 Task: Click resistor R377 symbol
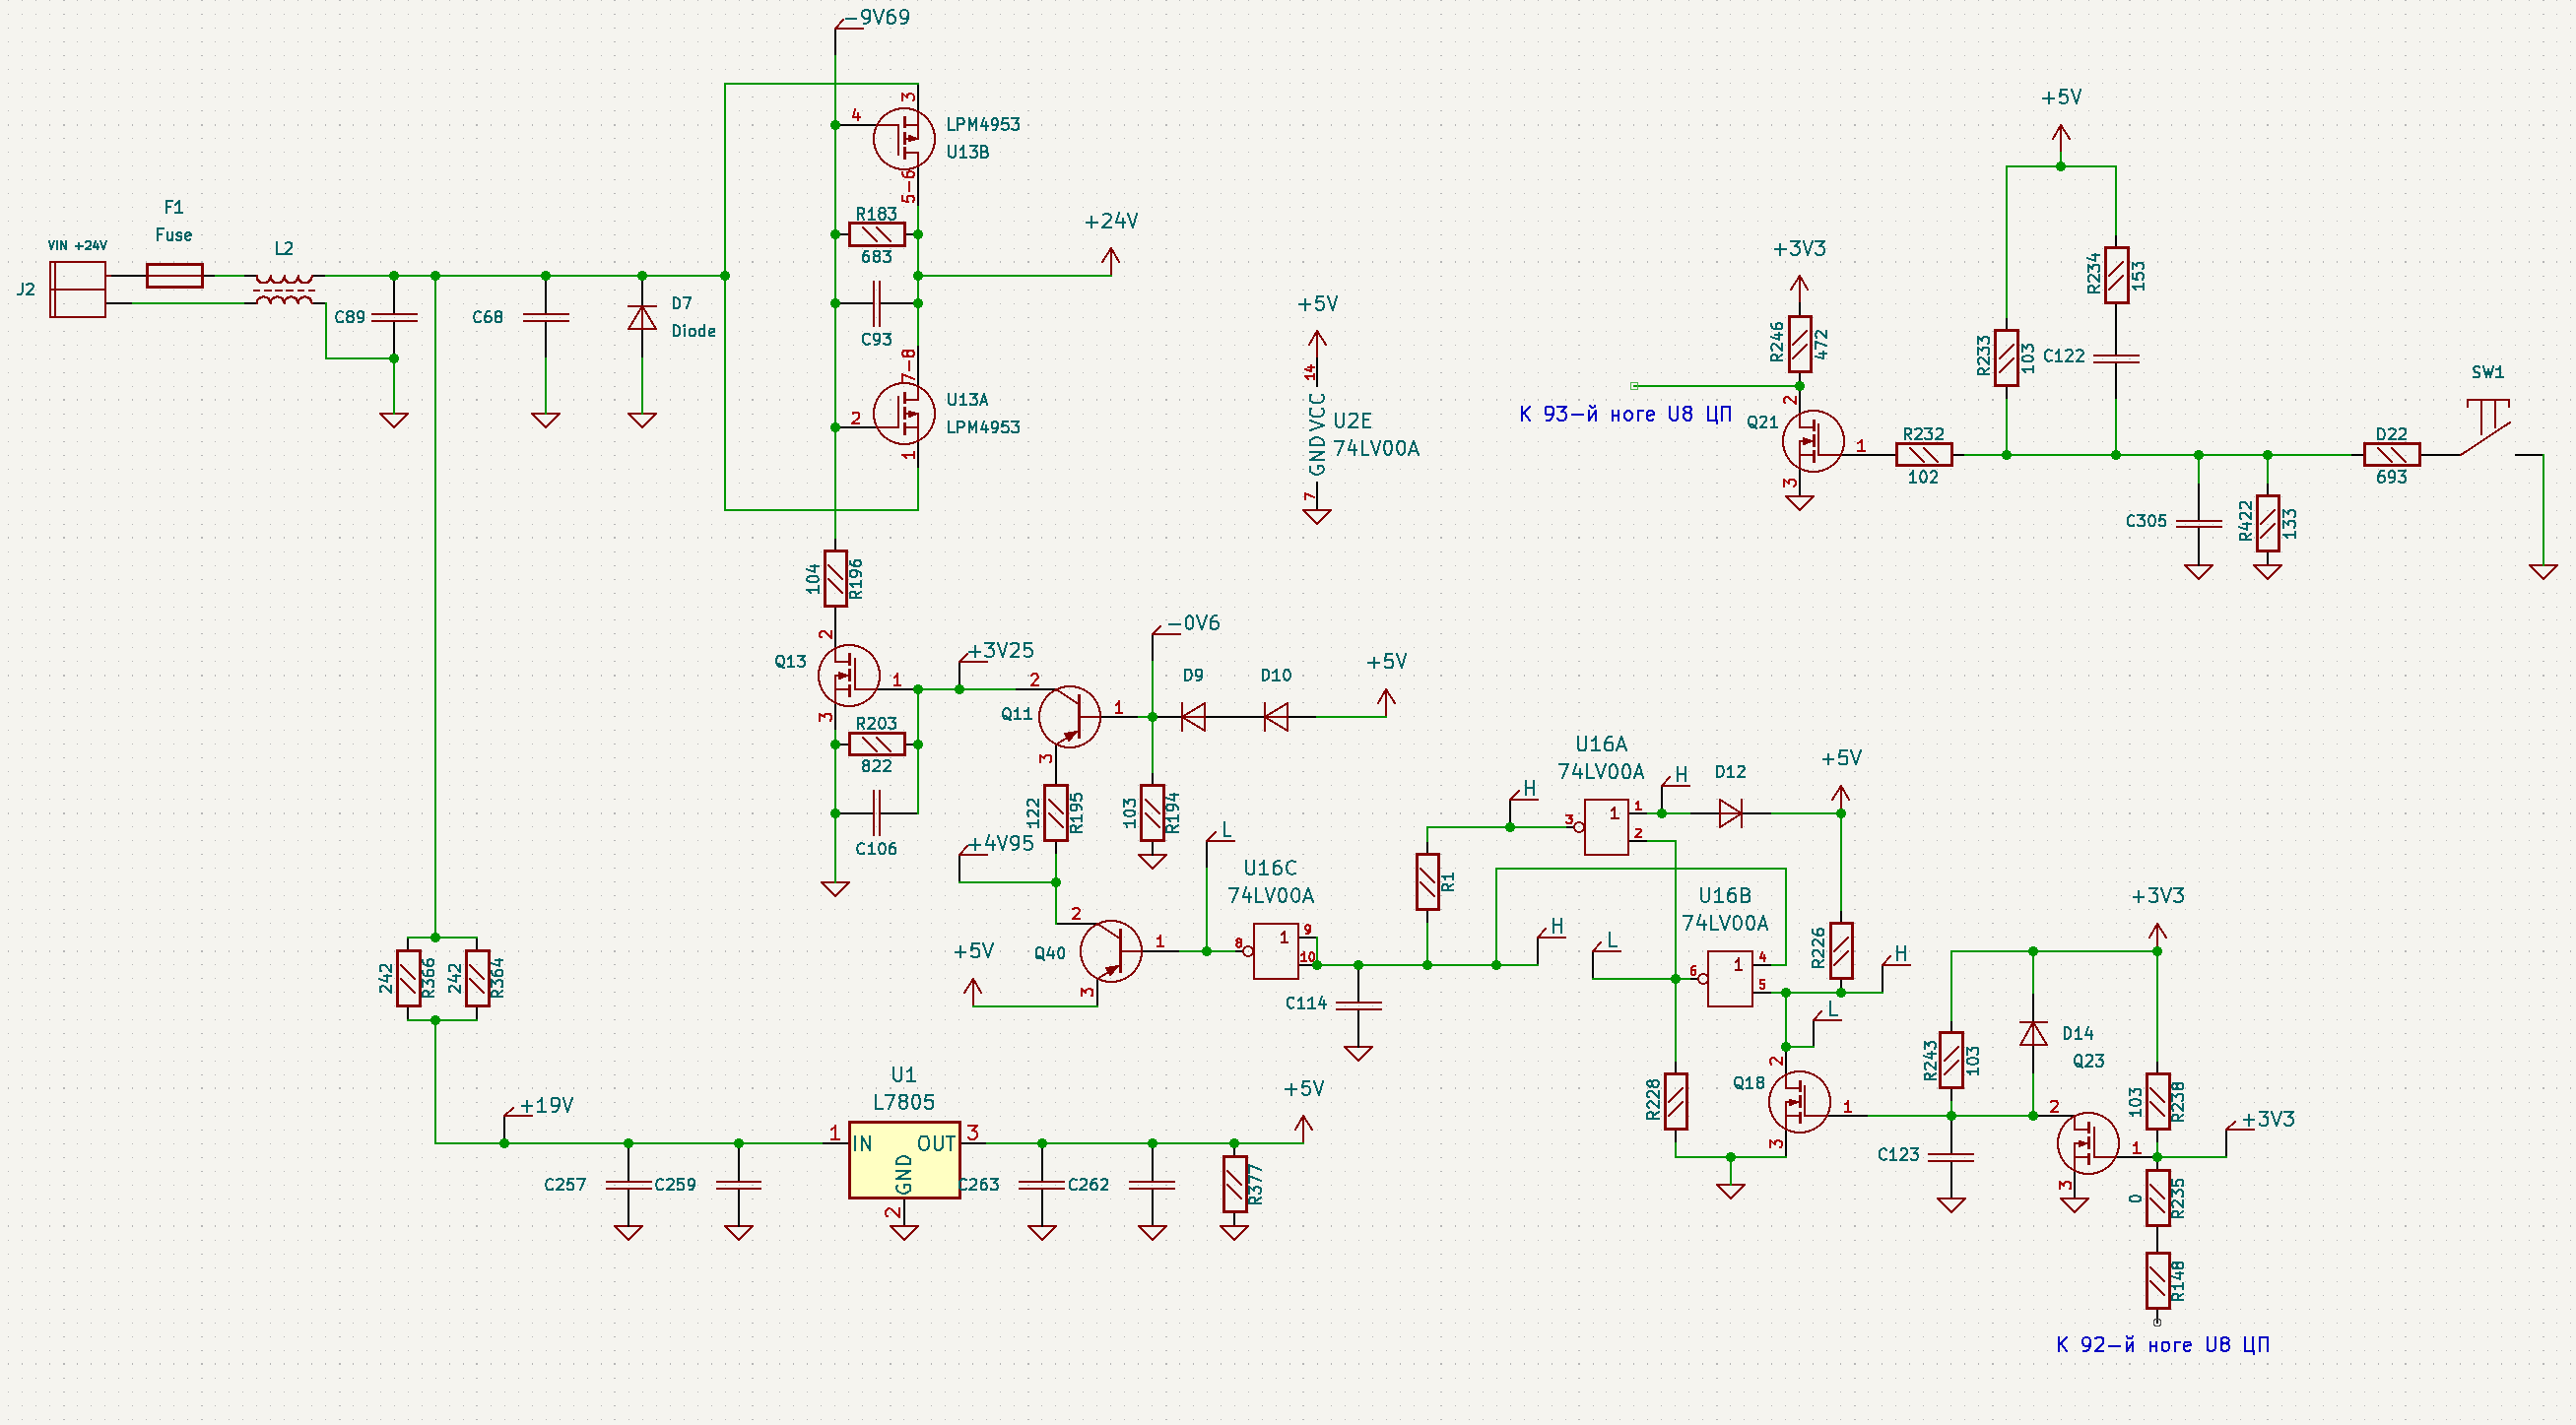[1235, 1184]
